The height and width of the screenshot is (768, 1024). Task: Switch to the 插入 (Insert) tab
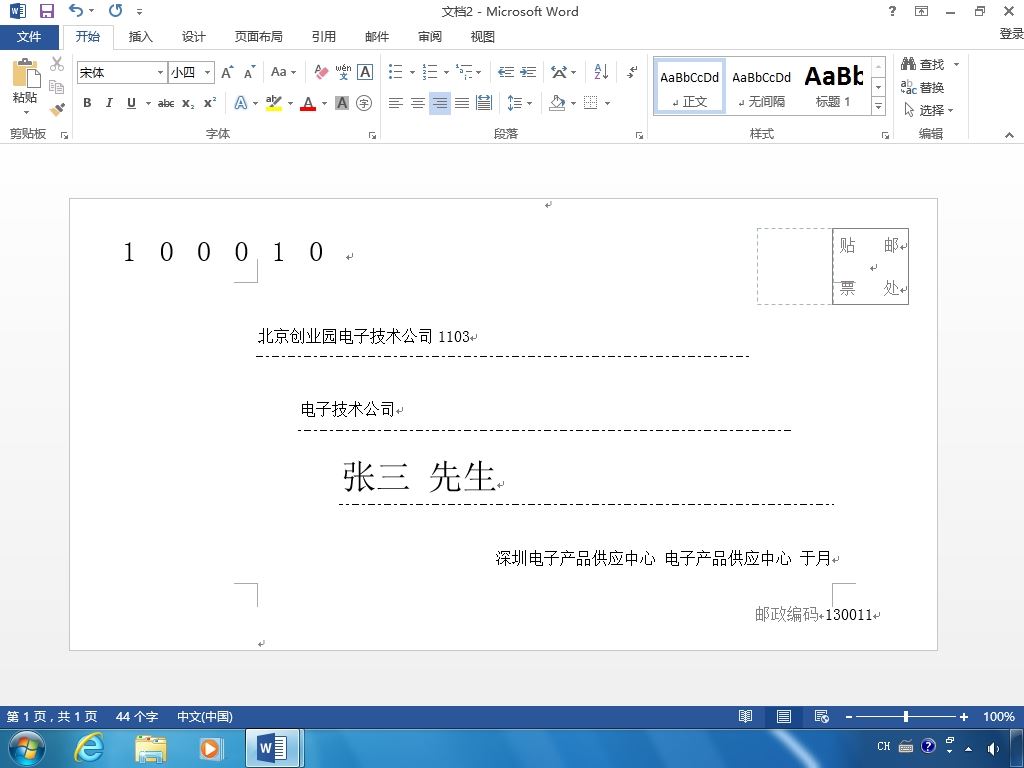[x=140, y=37]
